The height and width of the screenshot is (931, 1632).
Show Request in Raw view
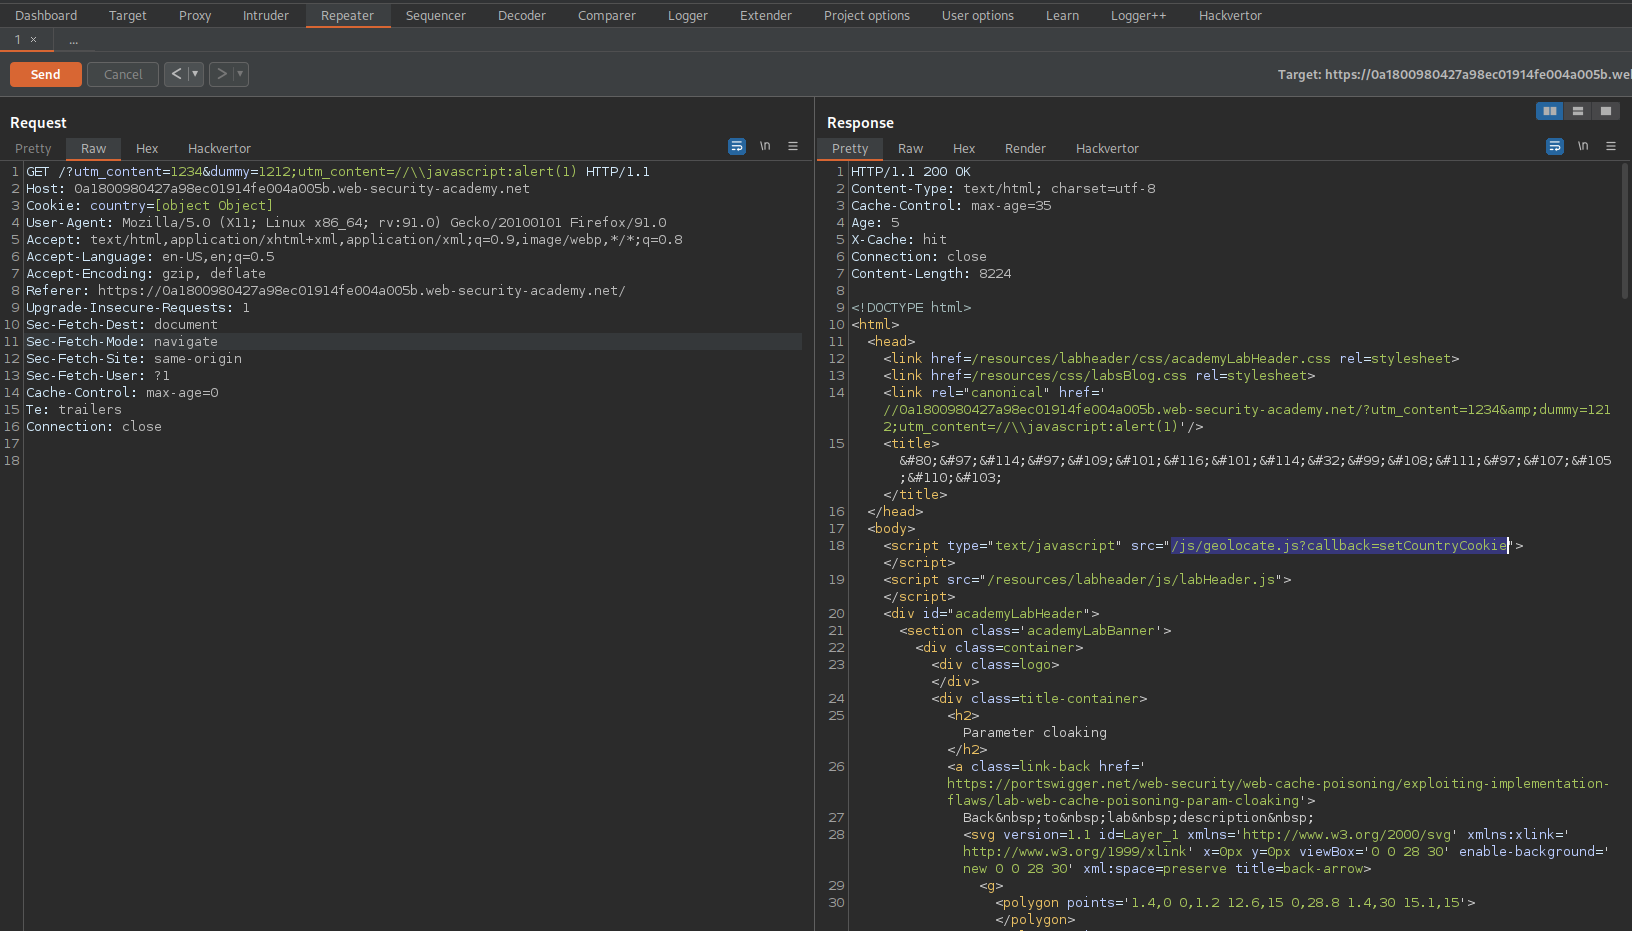(x=93, y=148)
